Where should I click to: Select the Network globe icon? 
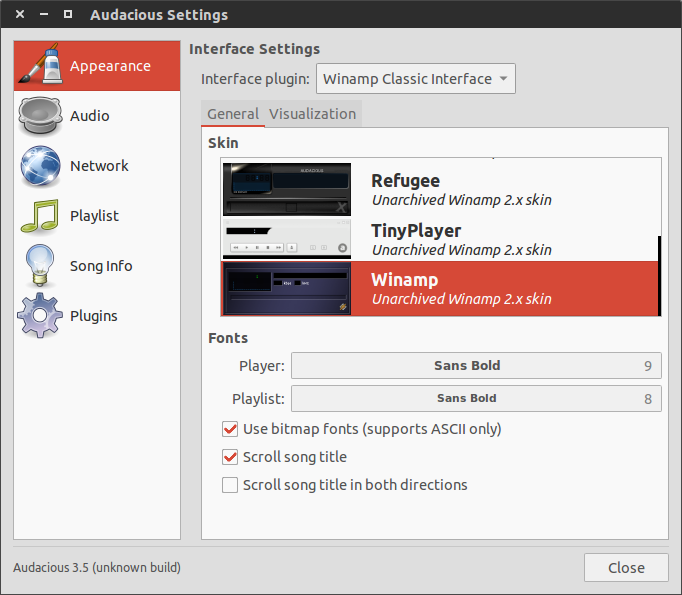40,166
